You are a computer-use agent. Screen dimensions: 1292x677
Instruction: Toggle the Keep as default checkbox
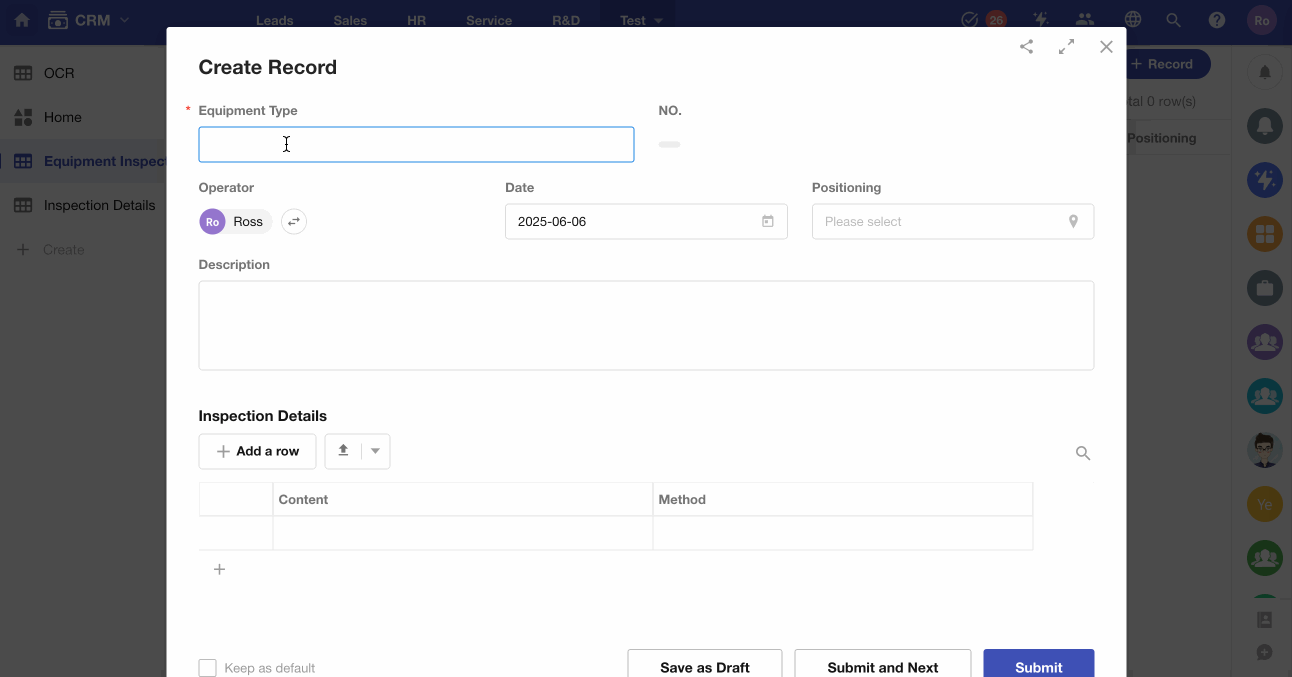208,668
